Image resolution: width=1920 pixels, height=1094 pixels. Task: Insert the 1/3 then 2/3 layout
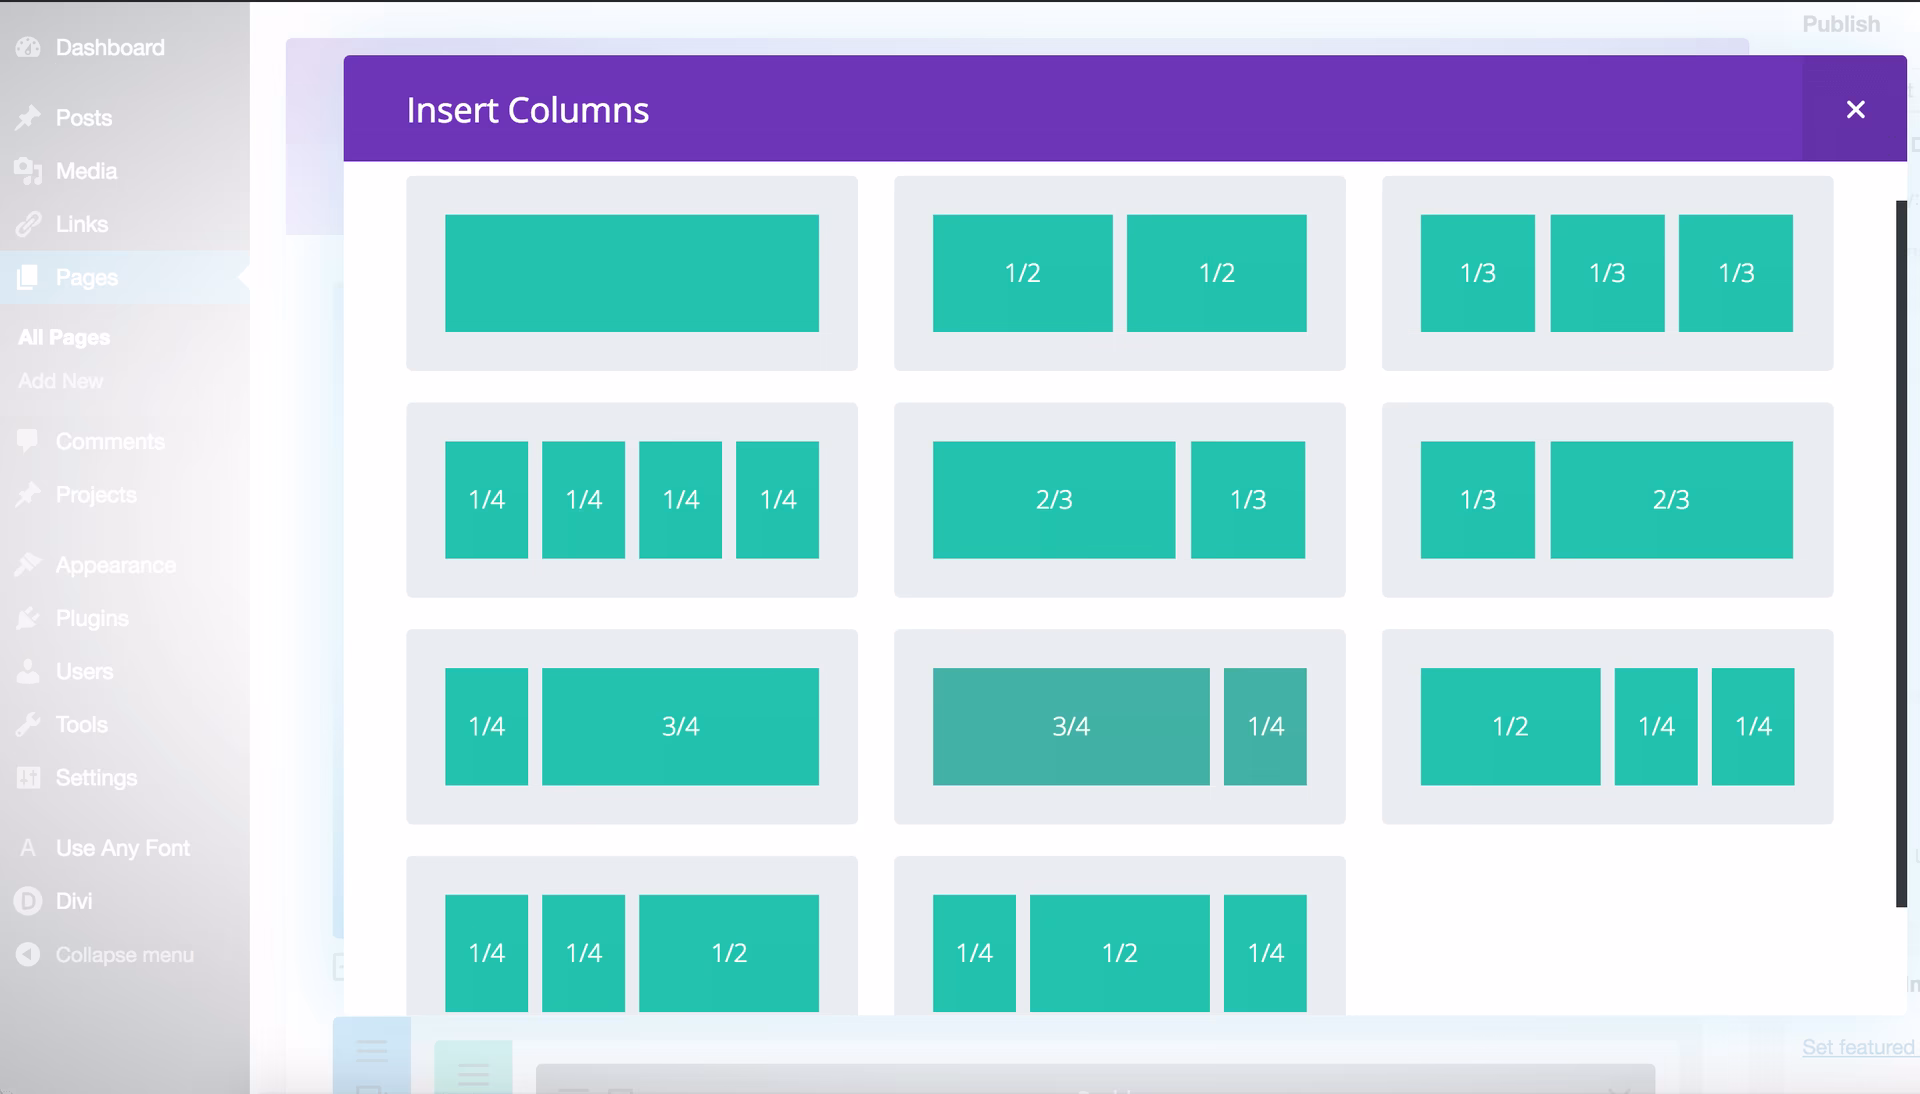[x=1607, y=500]
